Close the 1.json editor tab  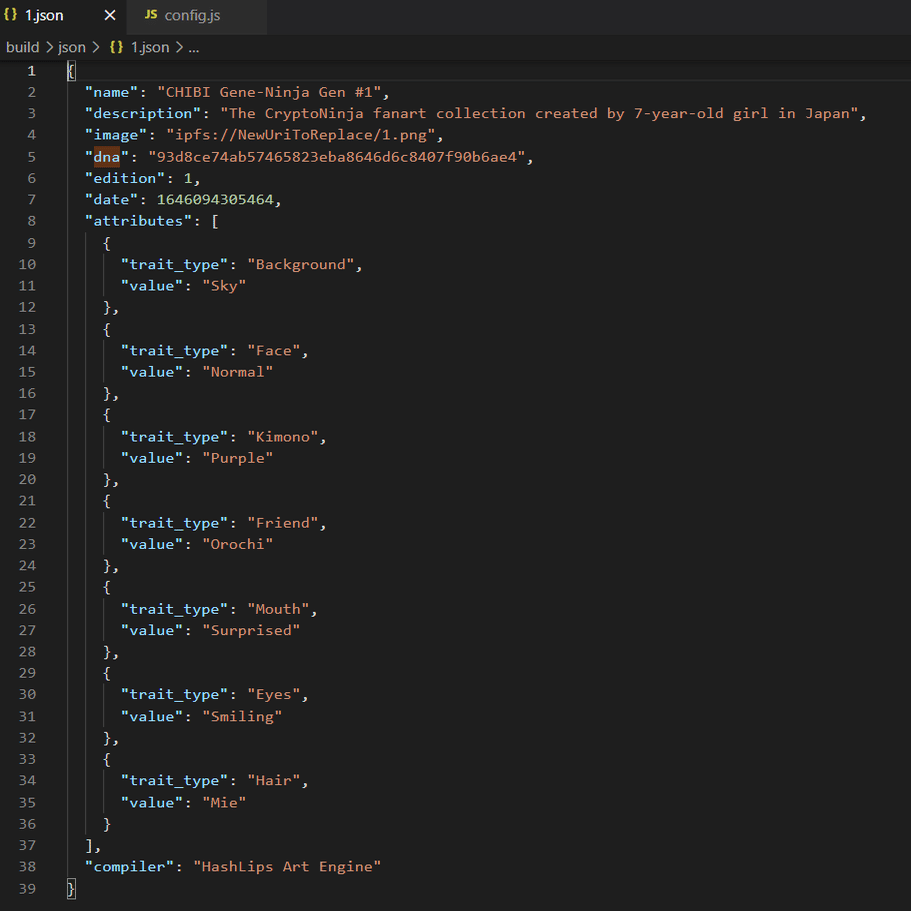click(x=110, y=16)
